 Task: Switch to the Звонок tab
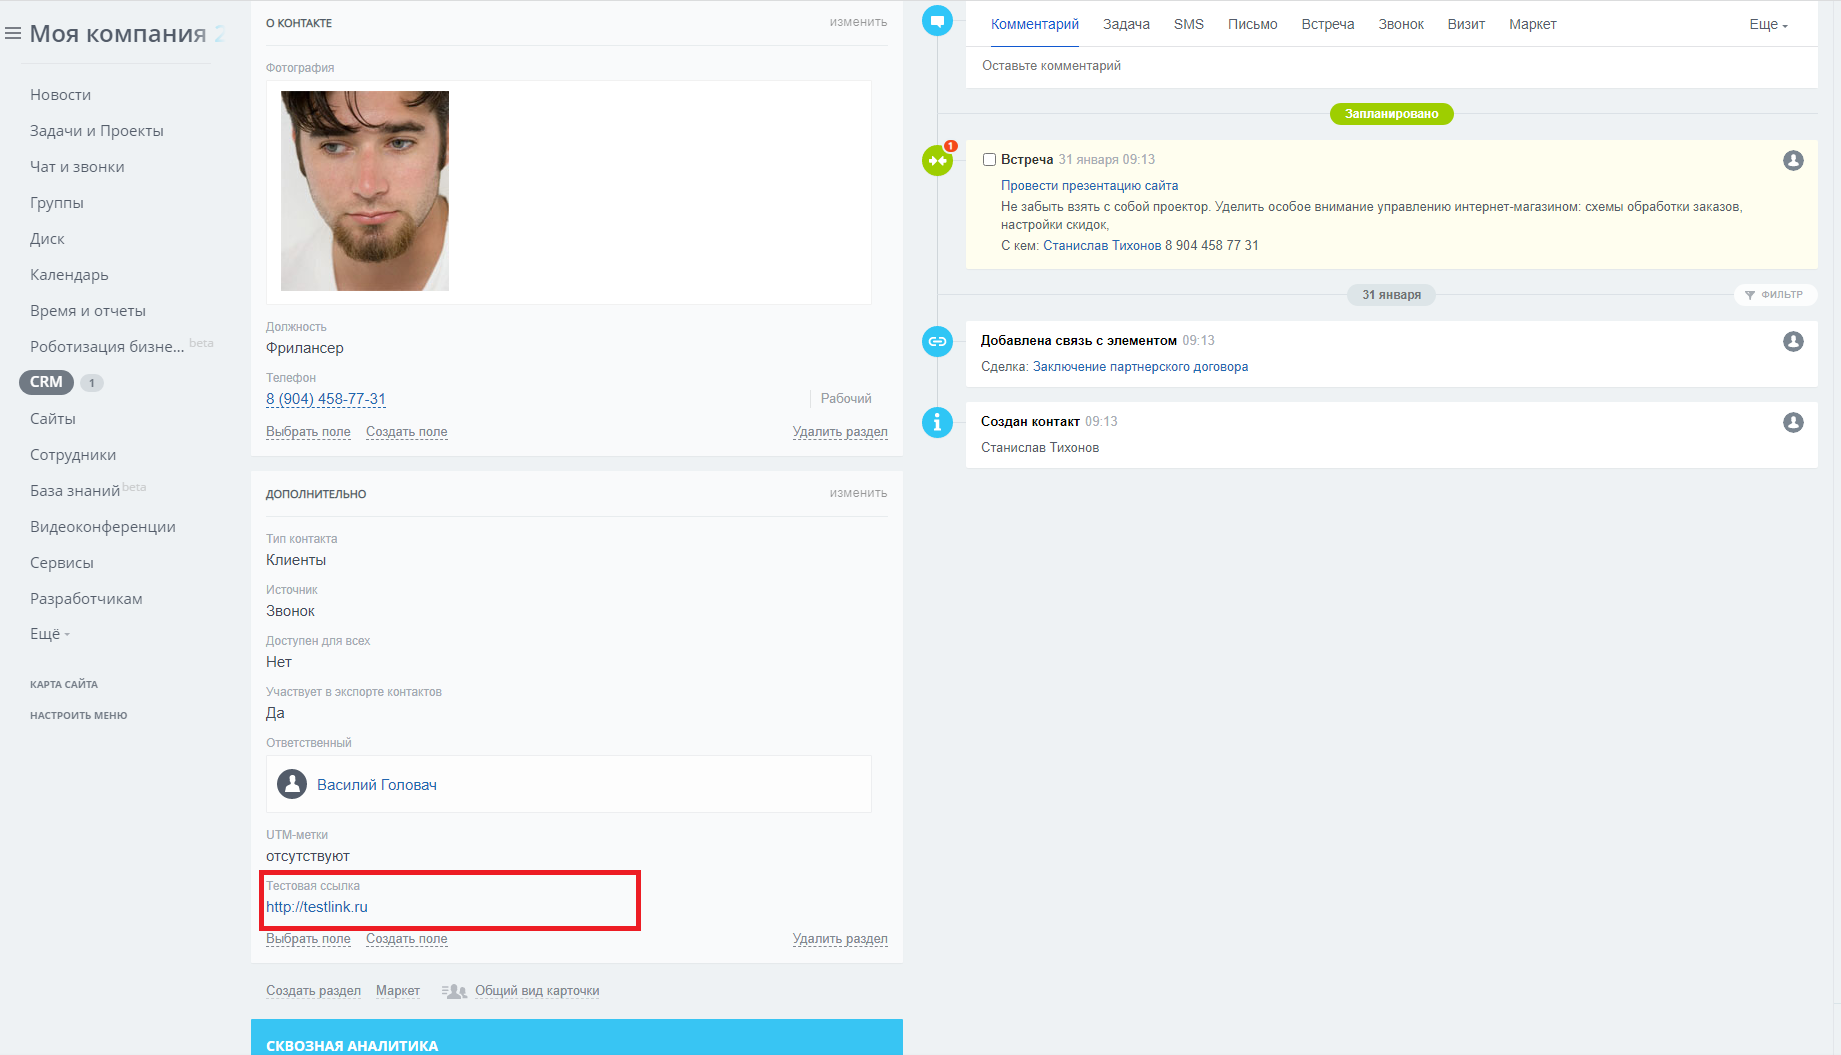[x=1401, y=24]
